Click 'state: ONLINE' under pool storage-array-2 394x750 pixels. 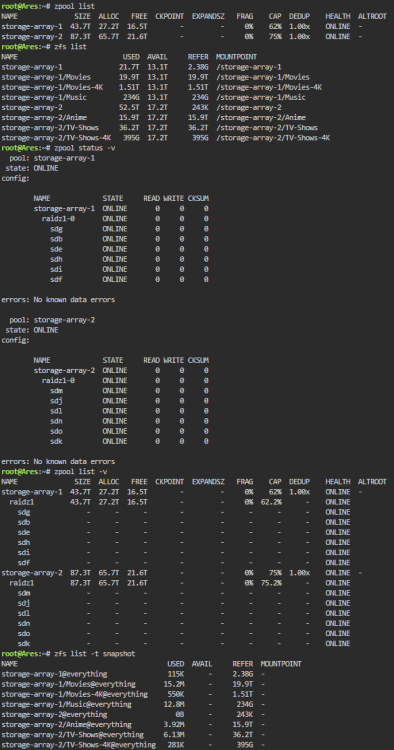click(x=32, y=330)
